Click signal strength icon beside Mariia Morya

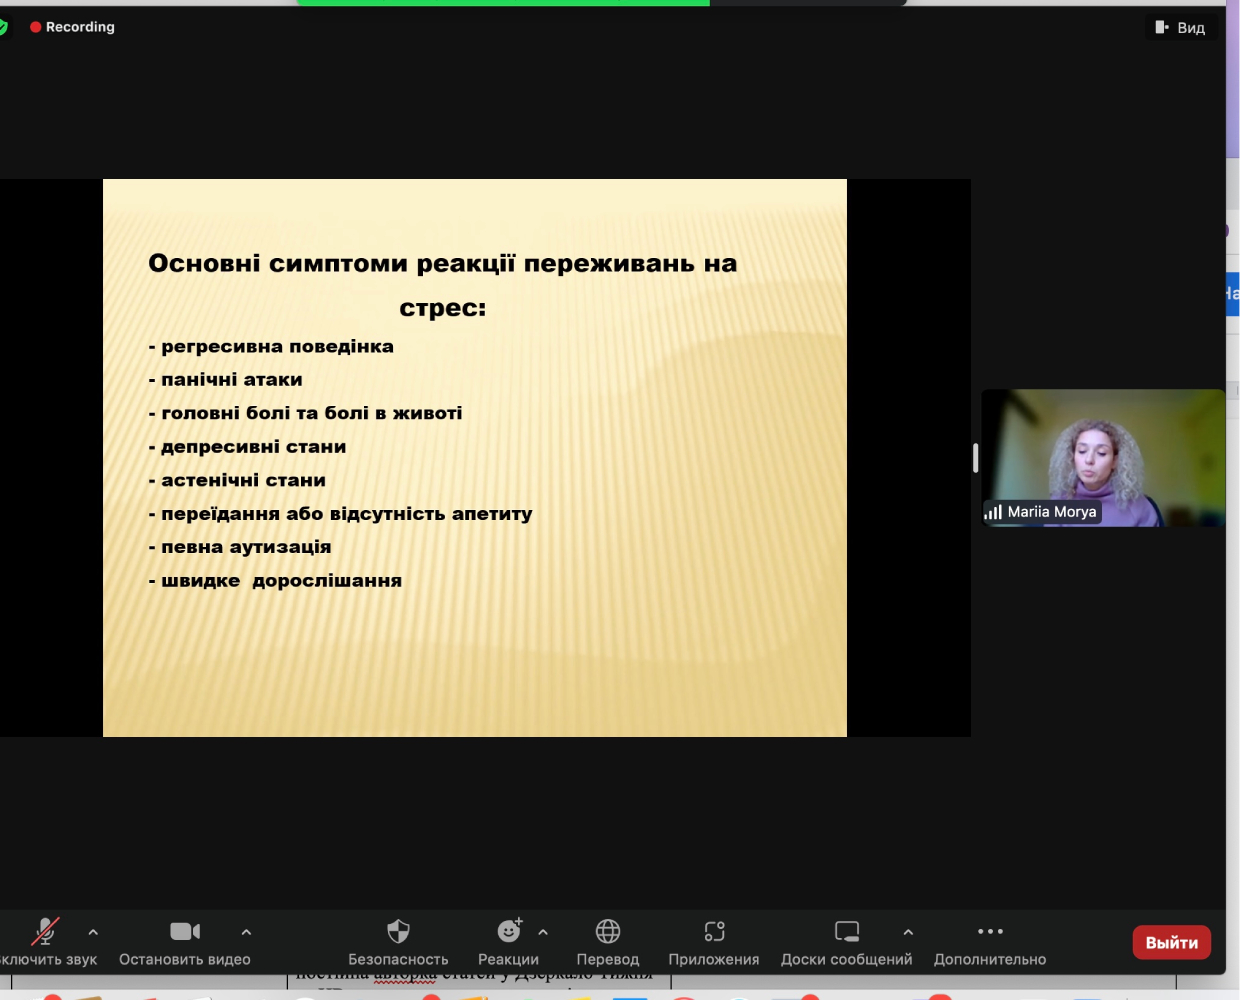(993, 512)
